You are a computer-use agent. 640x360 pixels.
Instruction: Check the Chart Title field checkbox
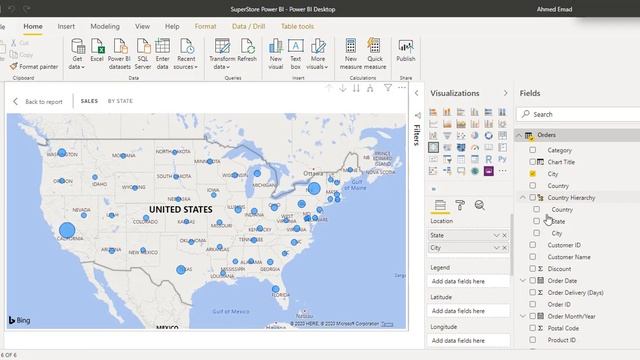(x=533, y=162)
